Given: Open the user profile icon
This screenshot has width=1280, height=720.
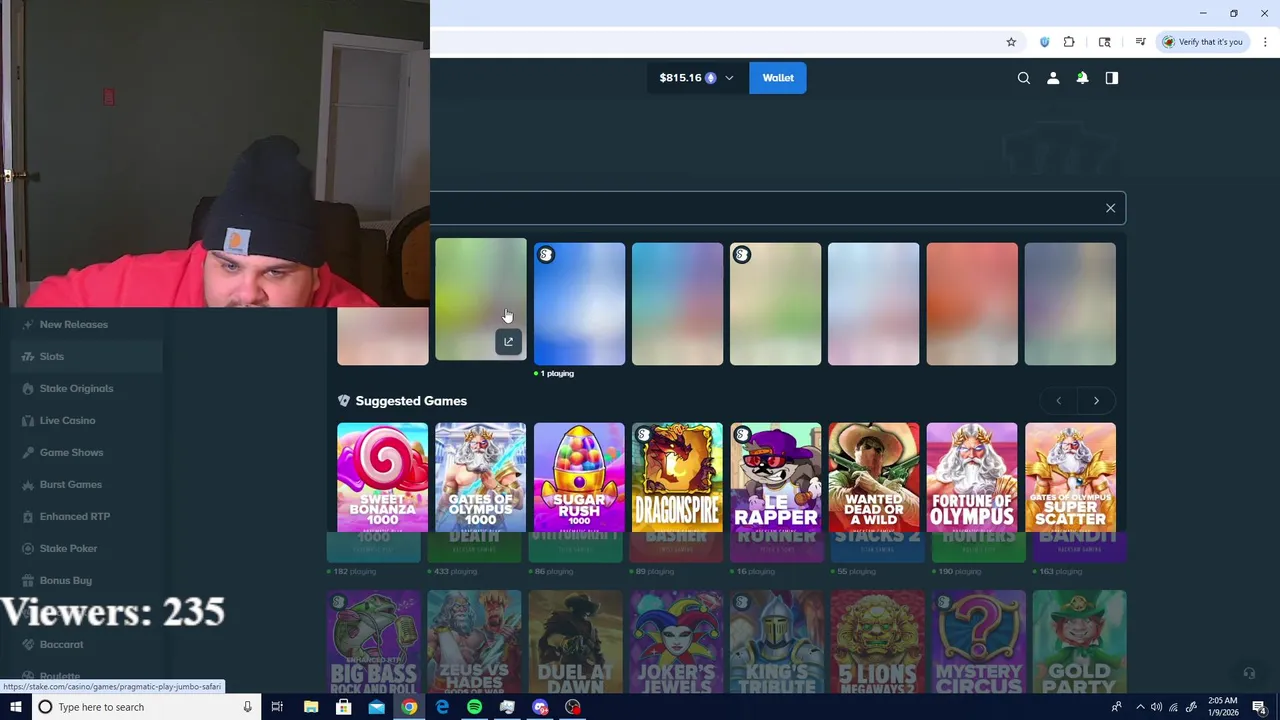Looking at the screenshot, I should coord(1052,78).
